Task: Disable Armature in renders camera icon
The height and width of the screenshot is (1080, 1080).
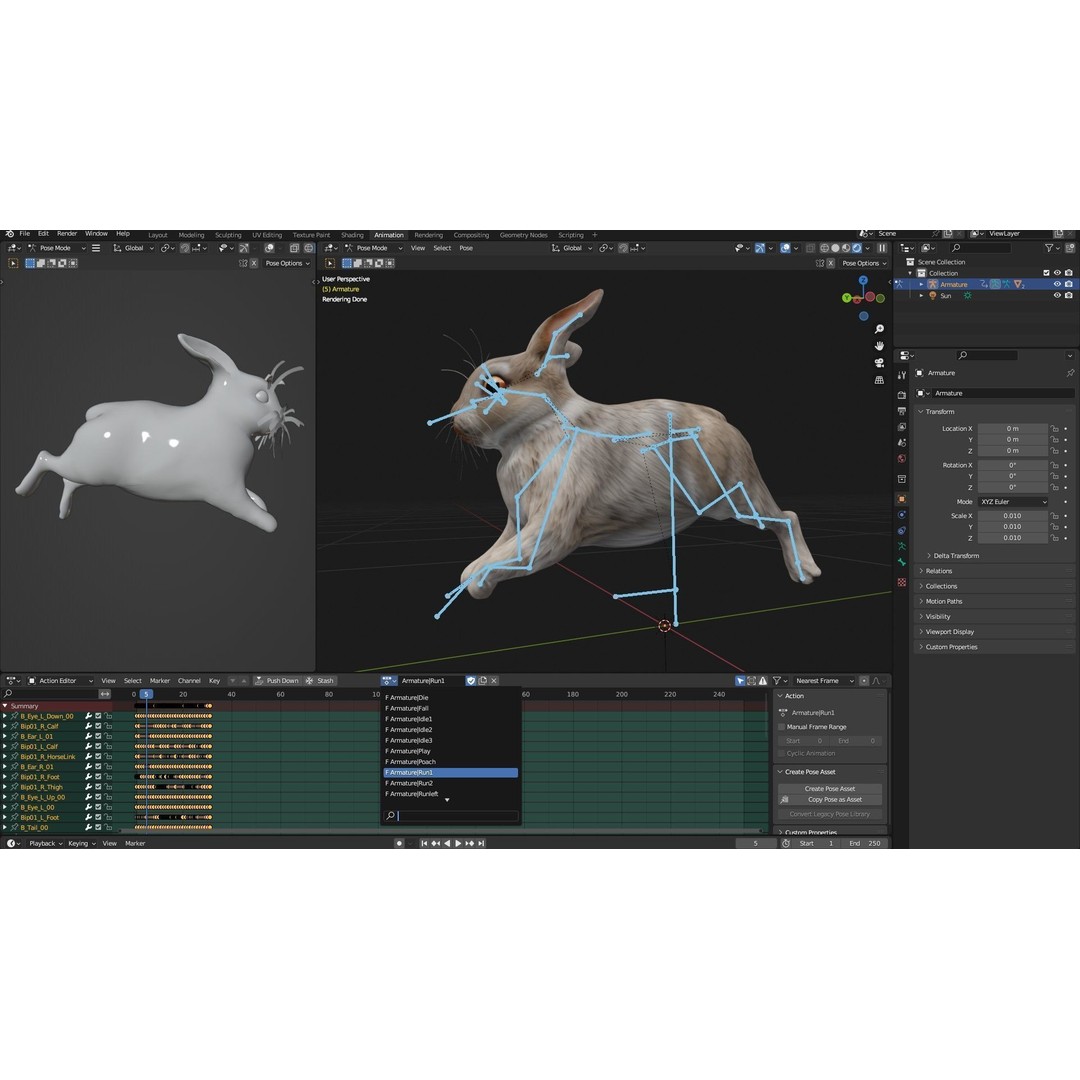Action: (x=1068, y=284)
